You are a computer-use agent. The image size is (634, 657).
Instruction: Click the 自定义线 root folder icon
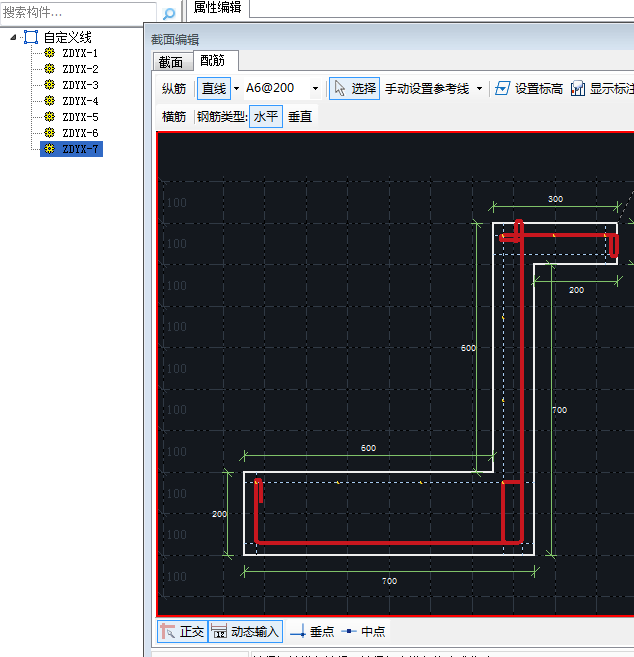pos(31,37)
